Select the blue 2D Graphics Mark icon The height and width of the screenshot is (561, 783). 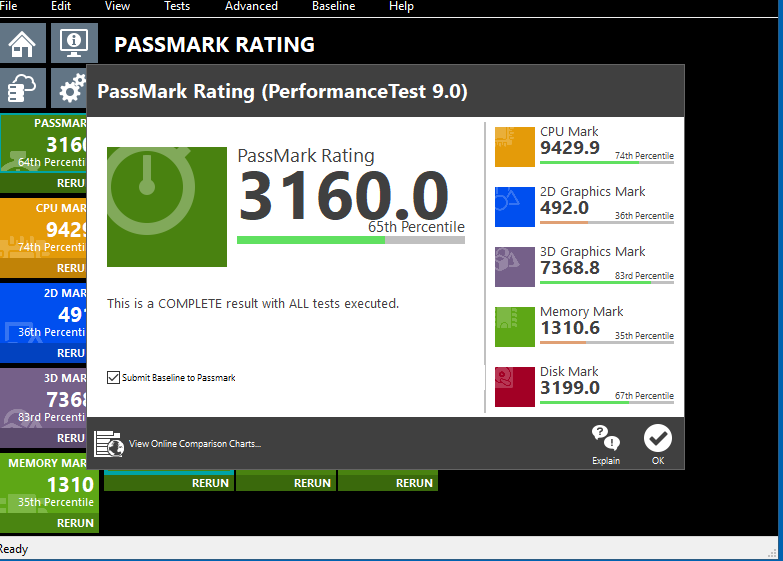coord(515,207)
